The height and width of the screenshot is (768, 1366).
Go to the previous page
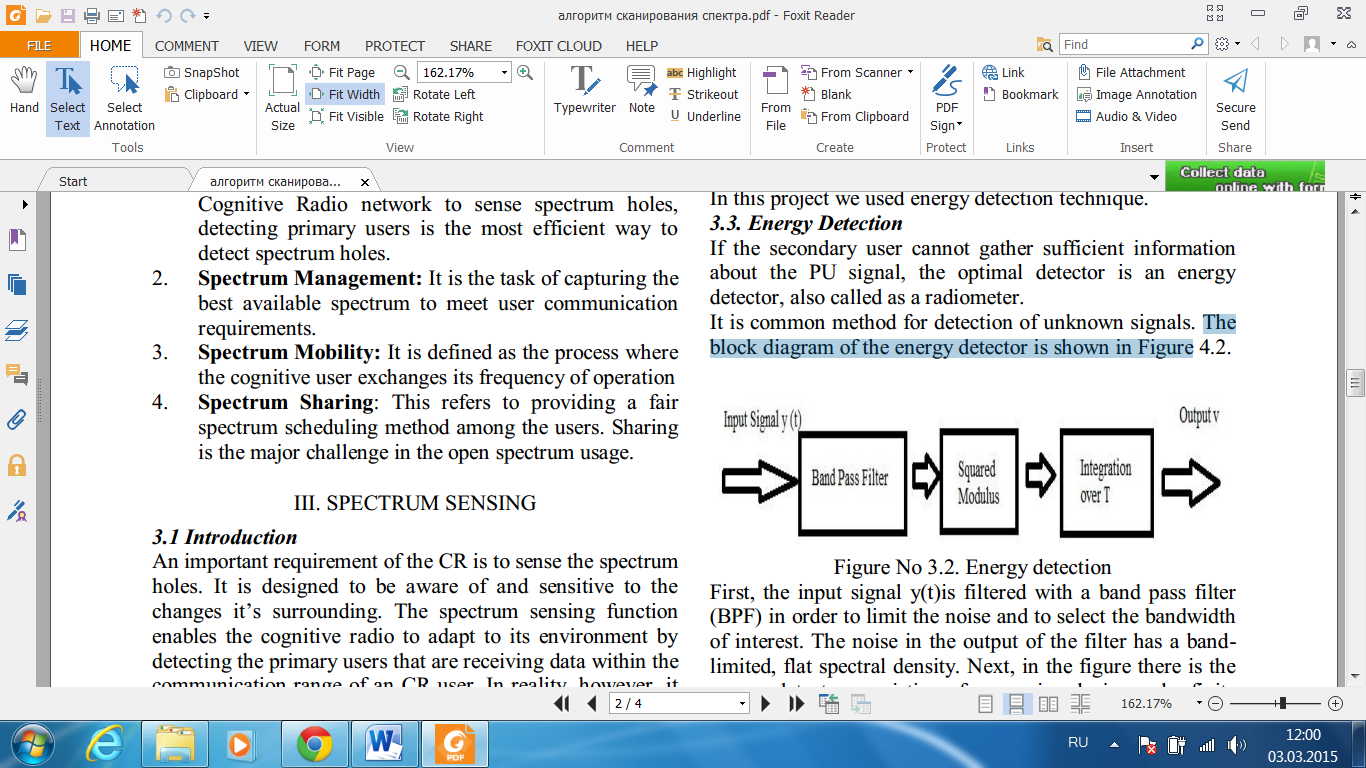(x=591, y=704)
